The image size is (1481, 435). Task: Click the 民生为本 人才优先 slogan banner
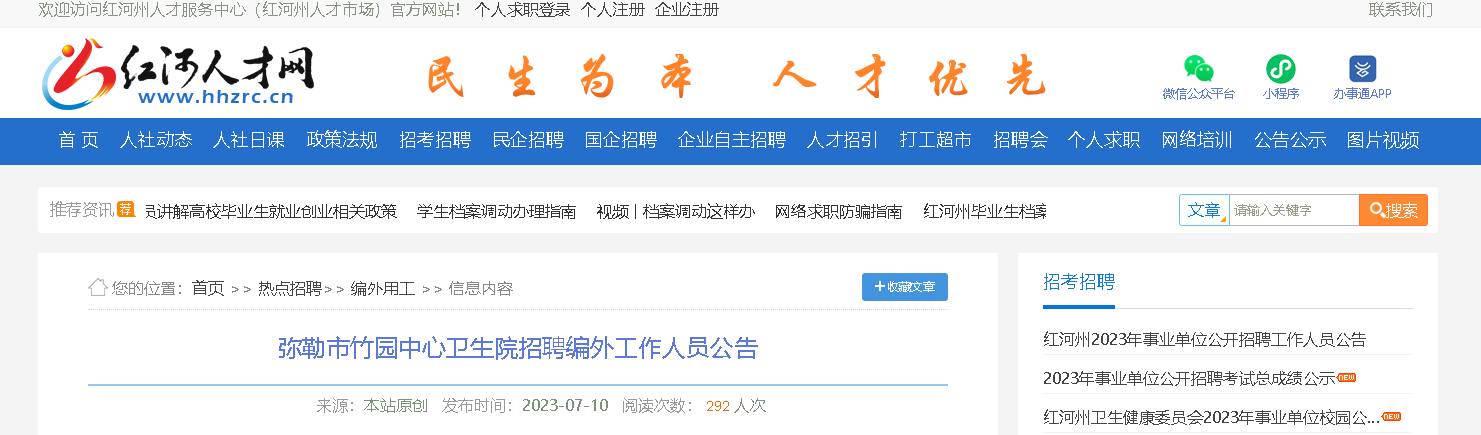(x=735, y=77)
